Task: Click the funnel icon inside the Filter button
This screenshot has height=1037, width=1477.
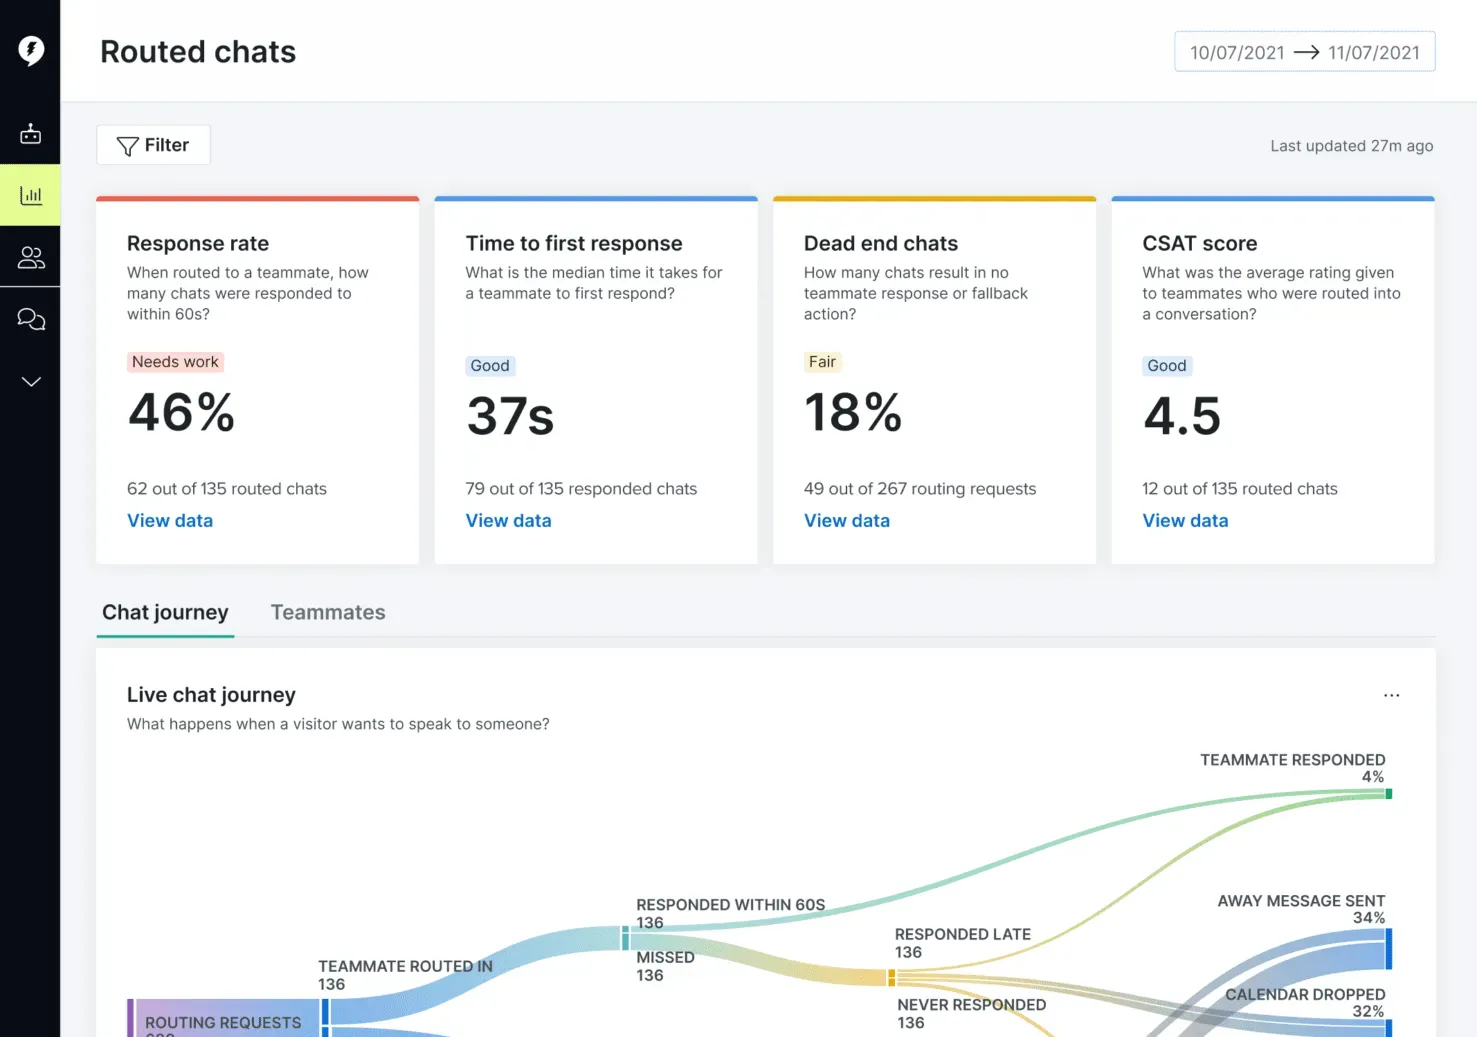Action: 126,145
